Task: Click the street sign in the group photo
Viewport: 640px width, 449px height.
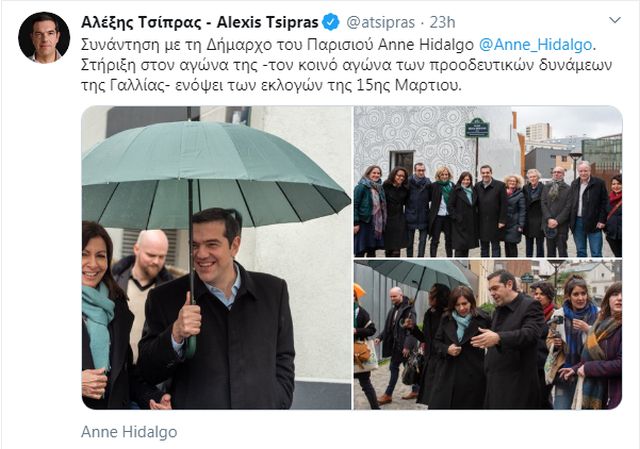Action: pyautogui.click(x=477, y=127)
